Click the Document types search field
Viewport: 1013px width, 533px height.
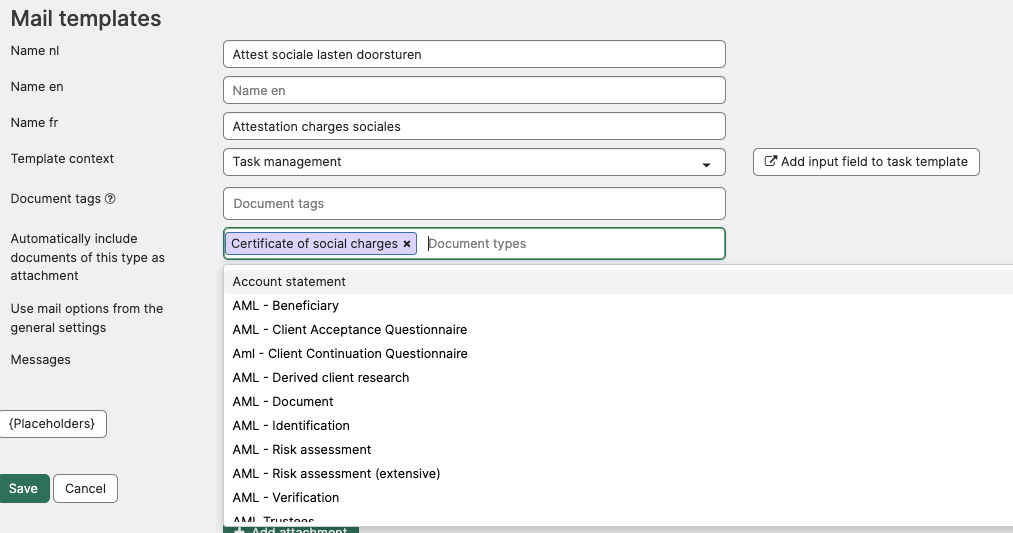572,244
